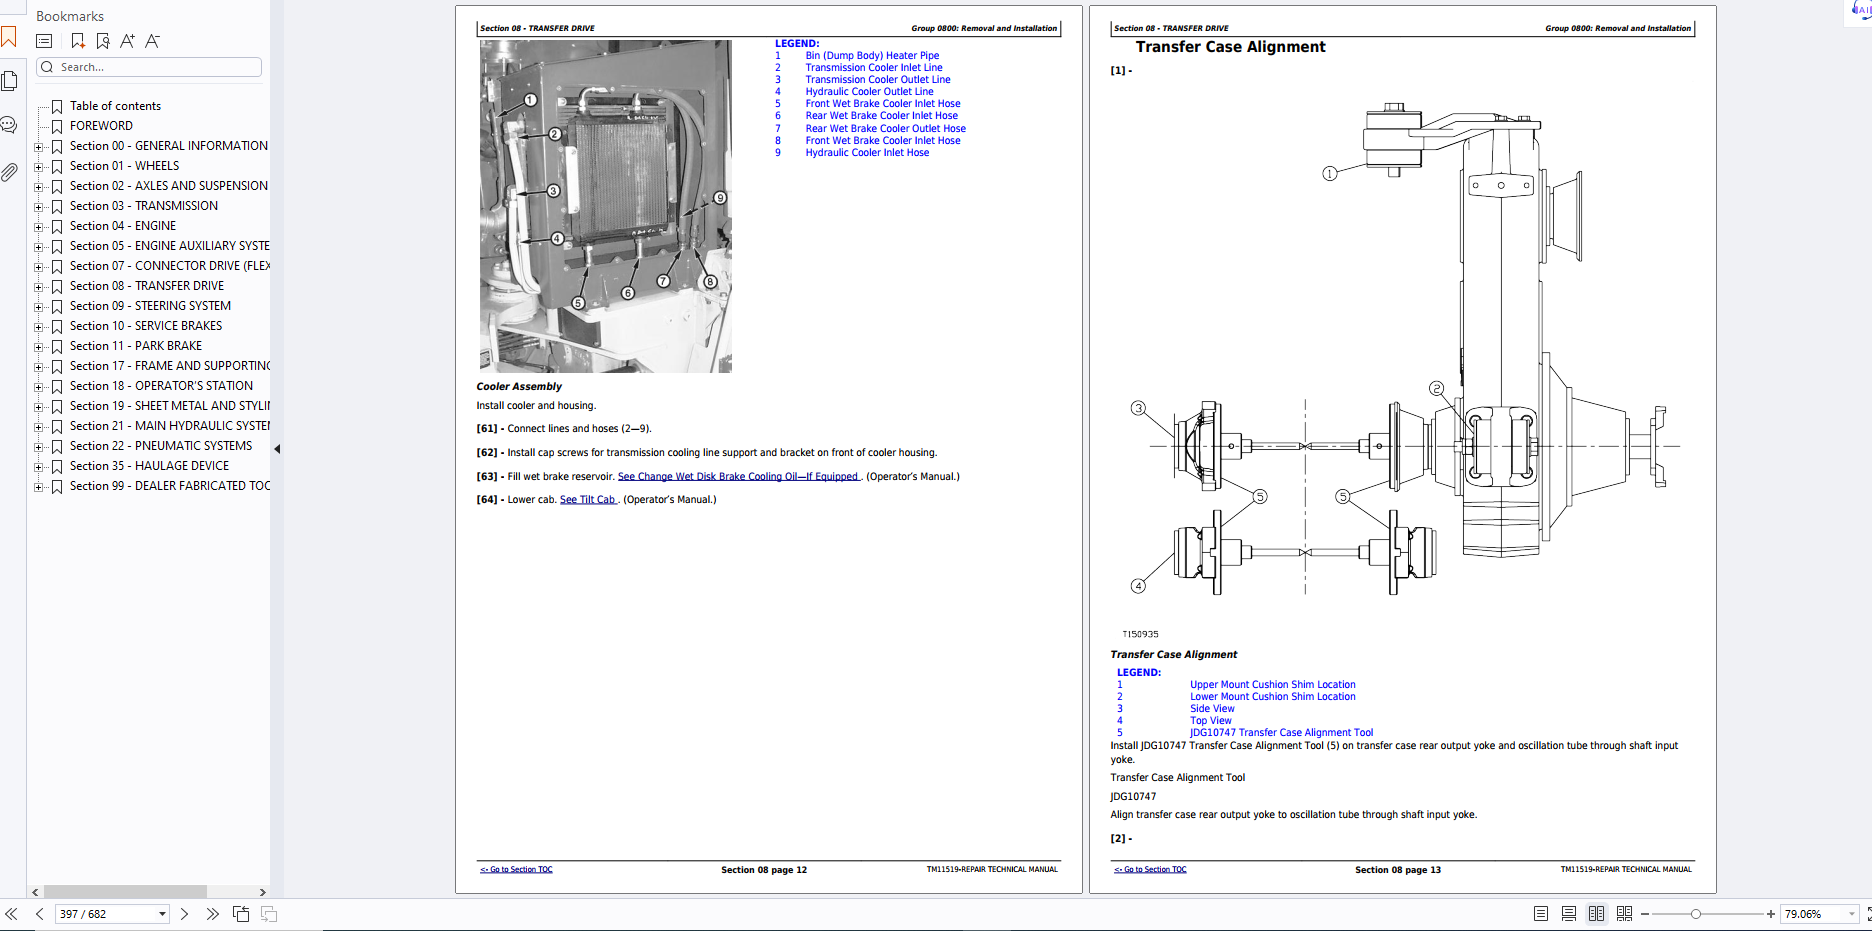The image size is (1872, 931).
Task: Open the page thumbnails sidebar panel
Action: [x=10, y=81]
